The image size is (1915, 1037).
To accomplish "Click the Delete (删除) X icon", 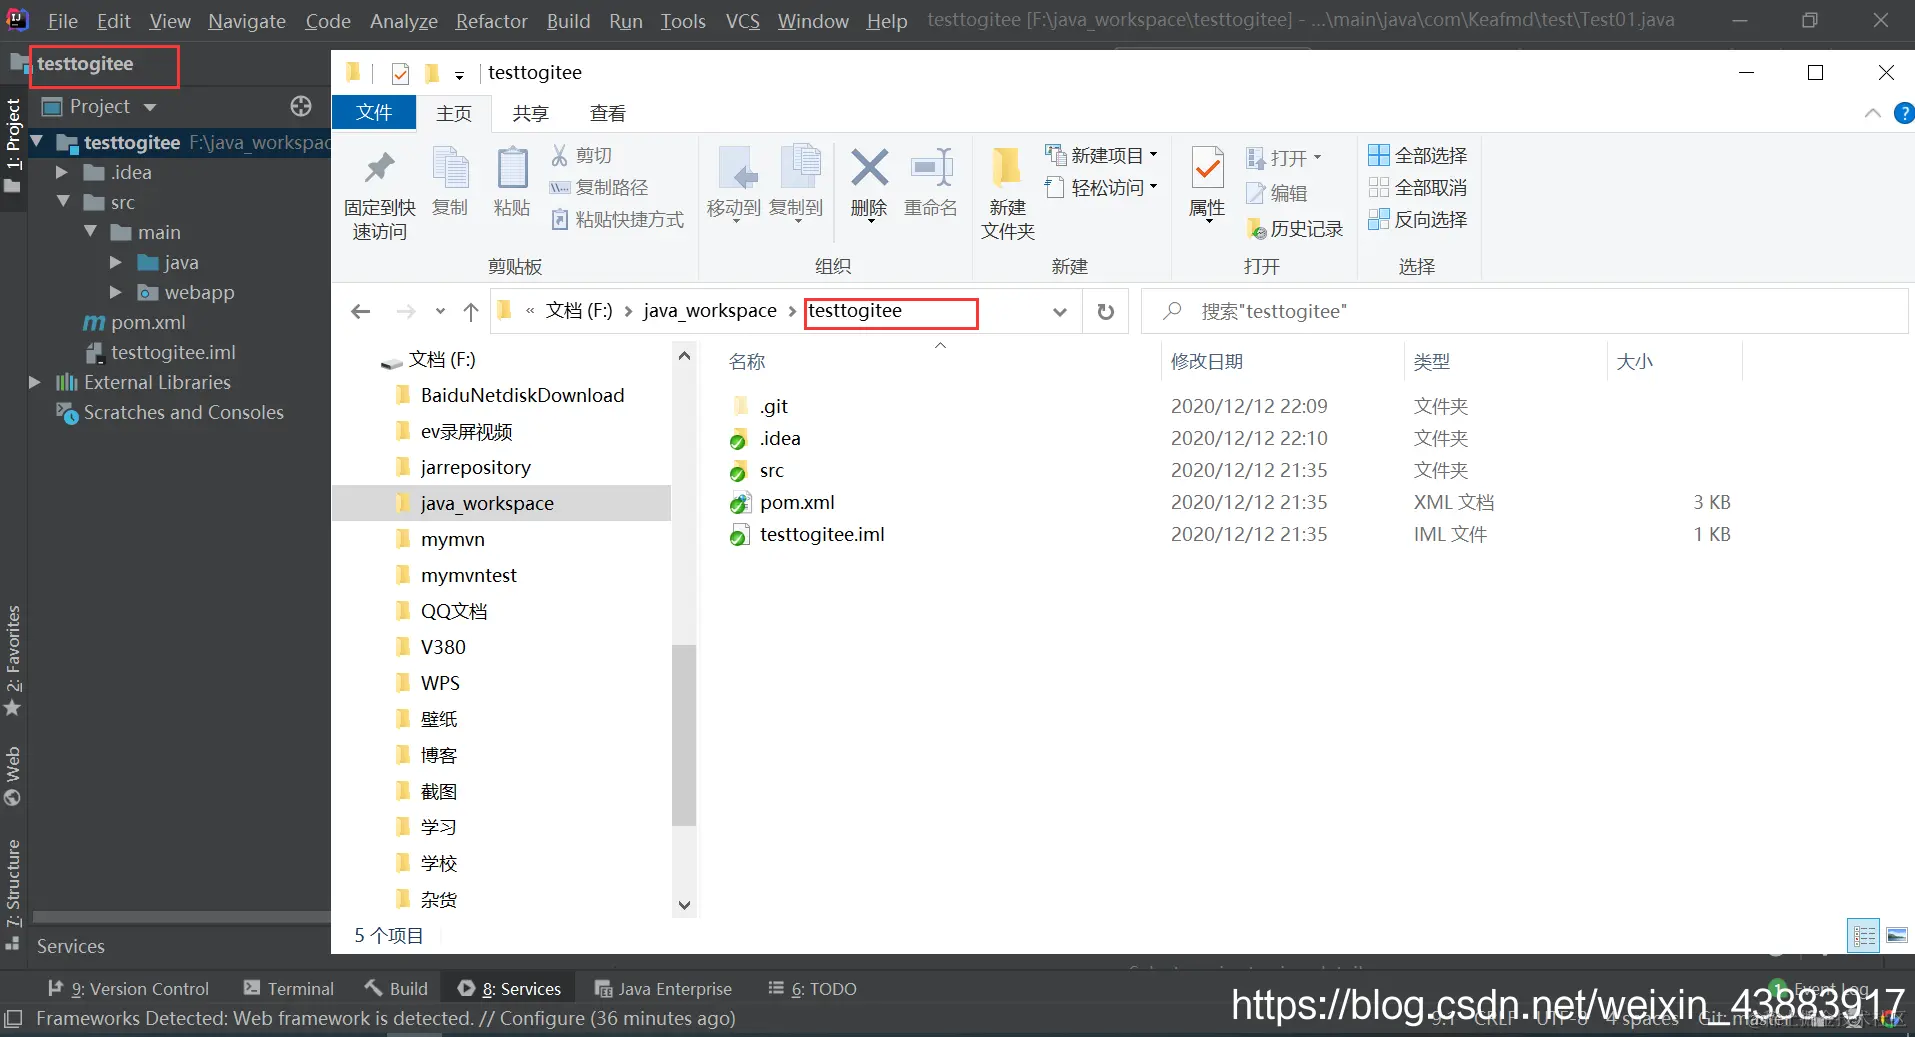I will (869, 167).
